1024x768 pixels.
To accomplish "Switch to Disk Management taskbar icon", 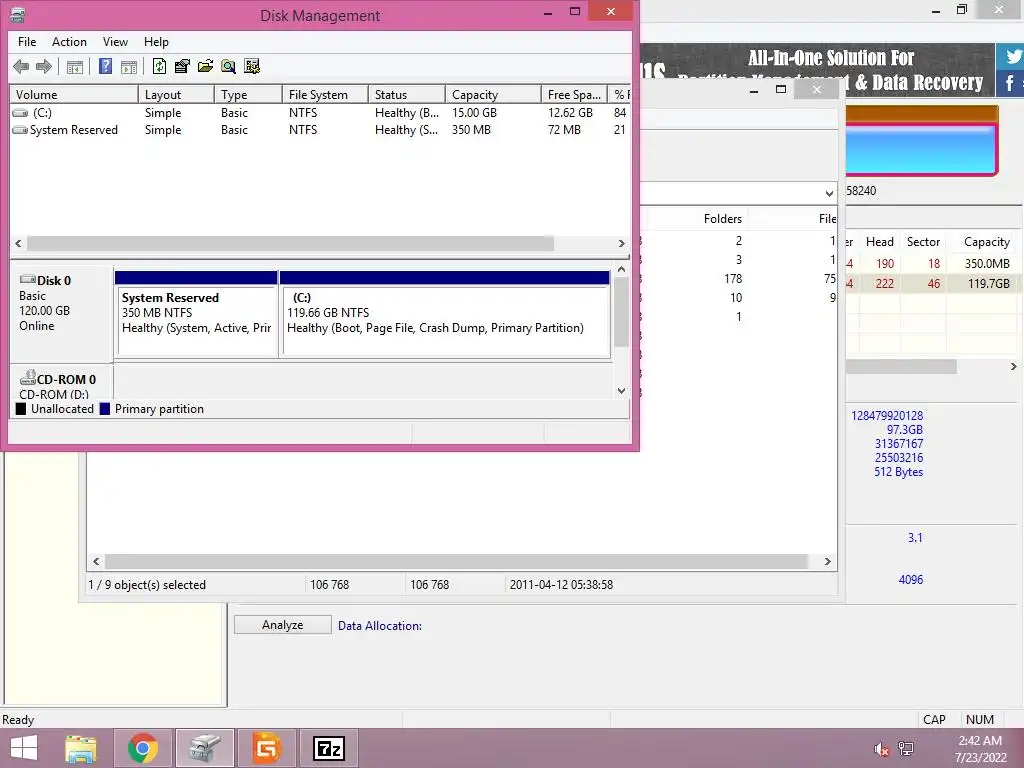I will click(205, 748).
